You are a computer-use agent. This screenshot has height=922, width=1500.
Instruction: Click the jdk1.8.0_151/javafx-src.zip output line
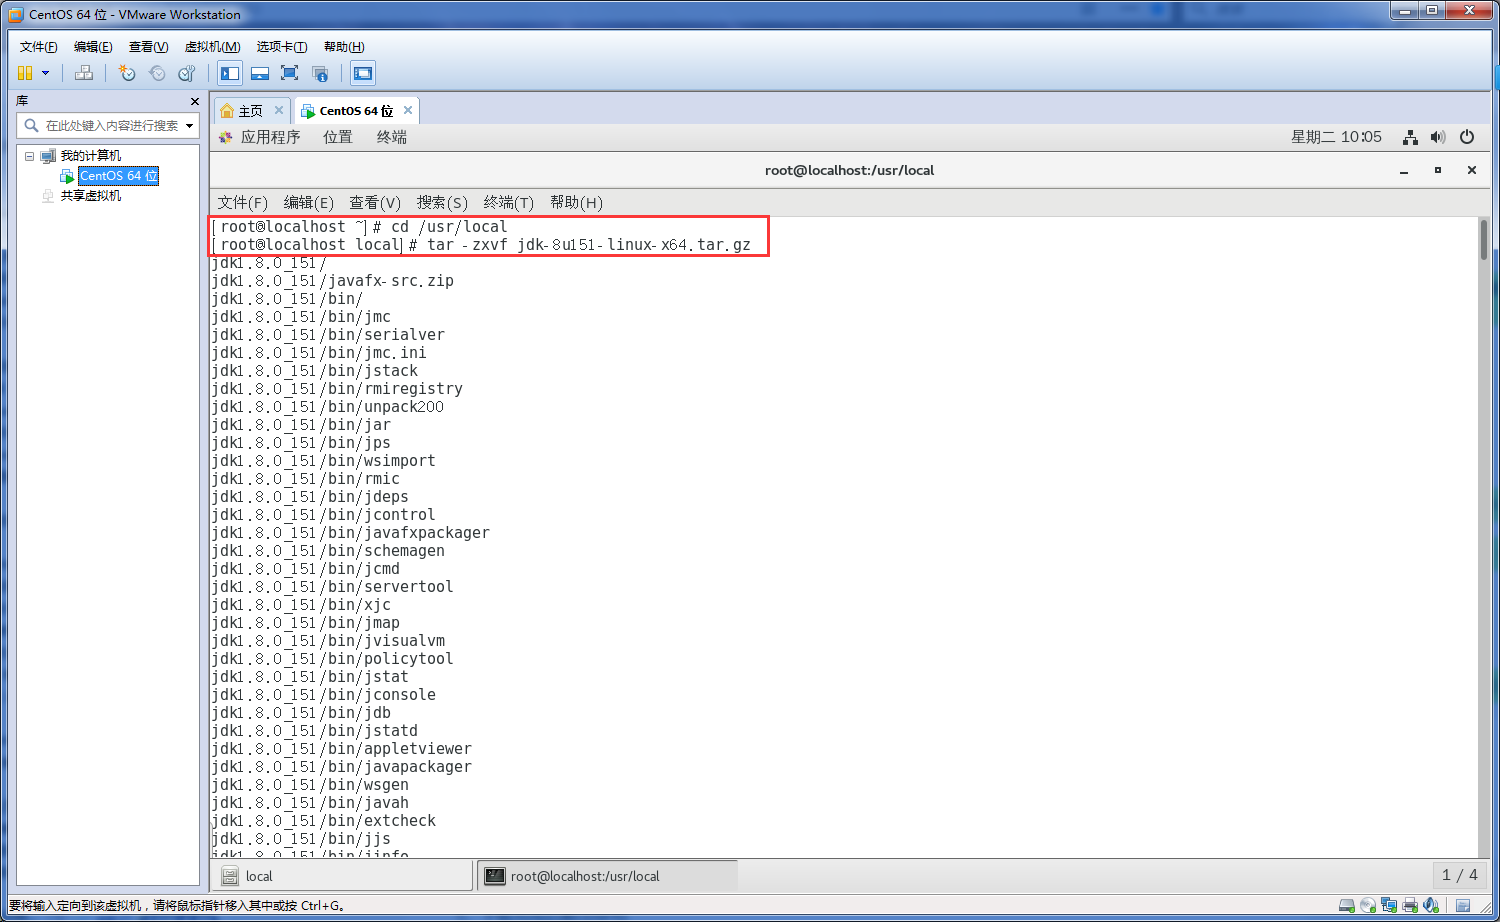[x=333, y=281]
